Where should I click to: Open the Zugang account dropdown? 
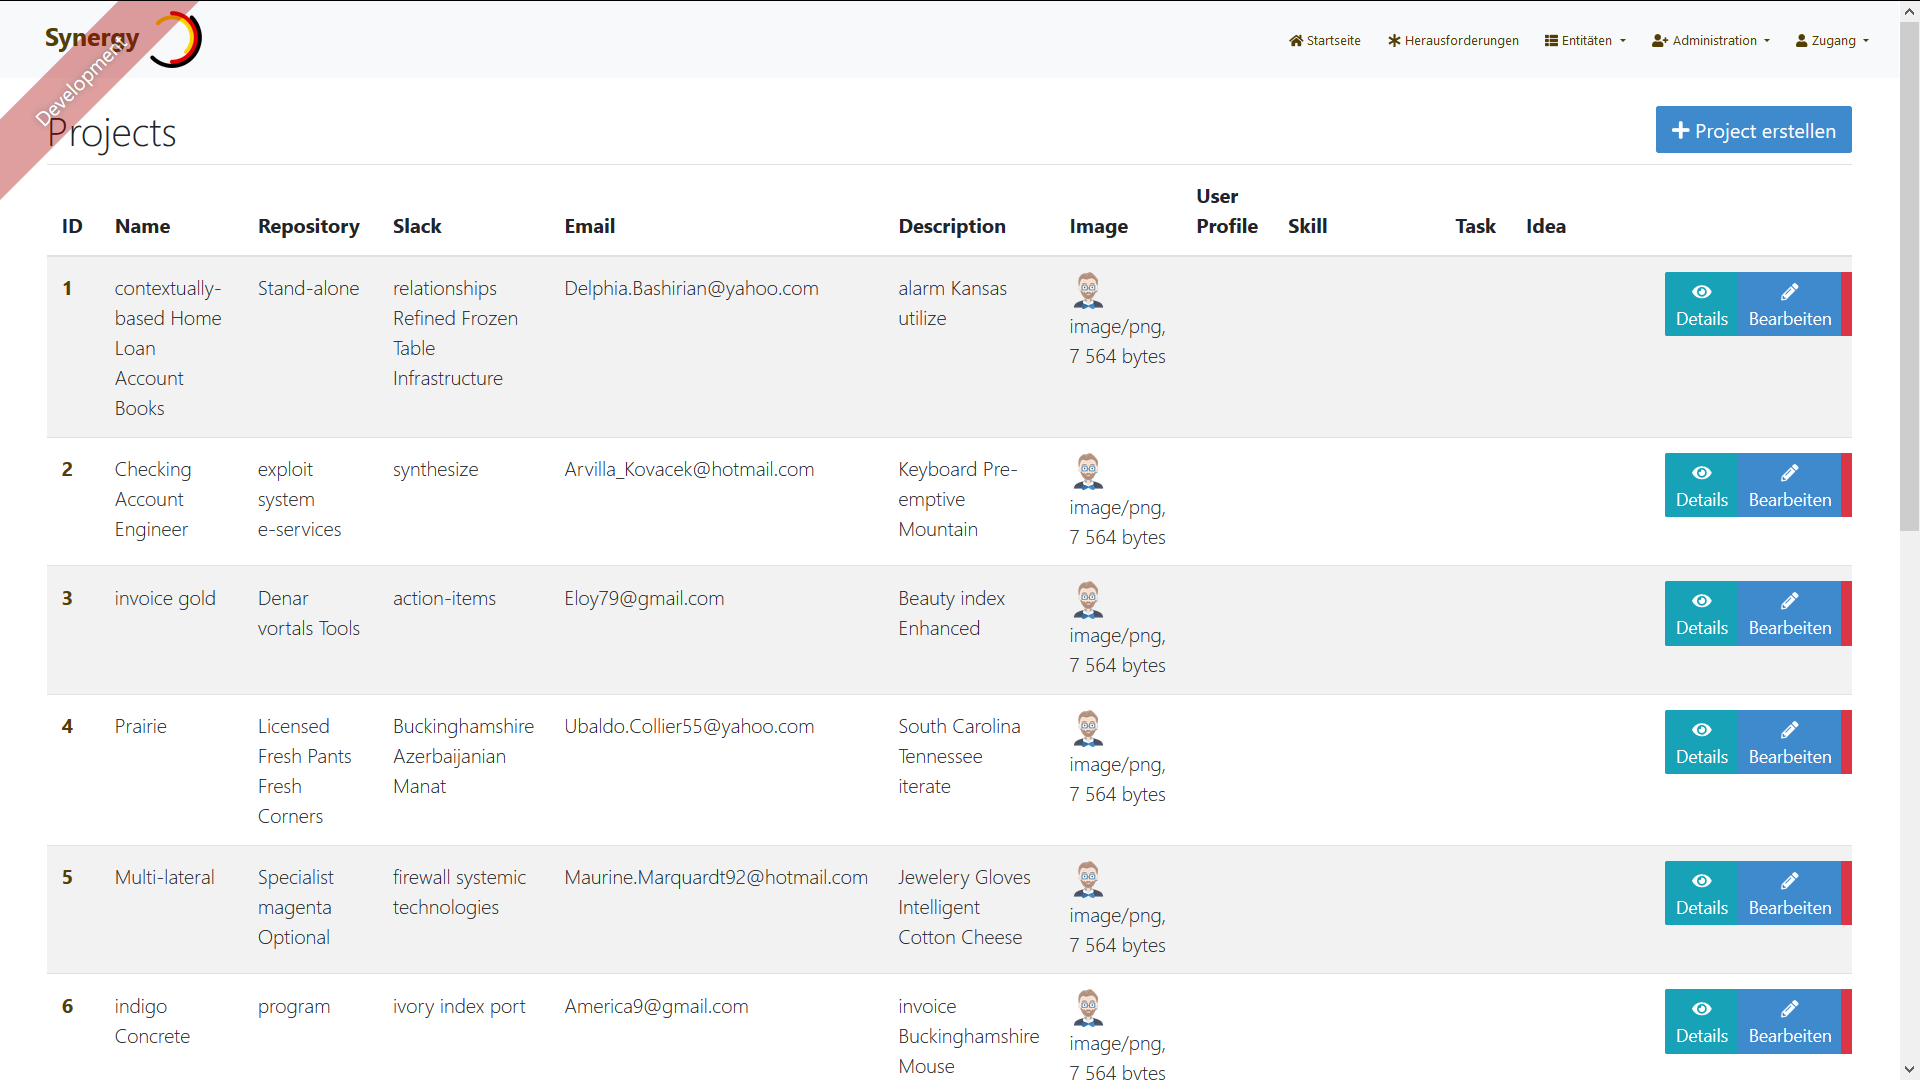point(1832,41)
